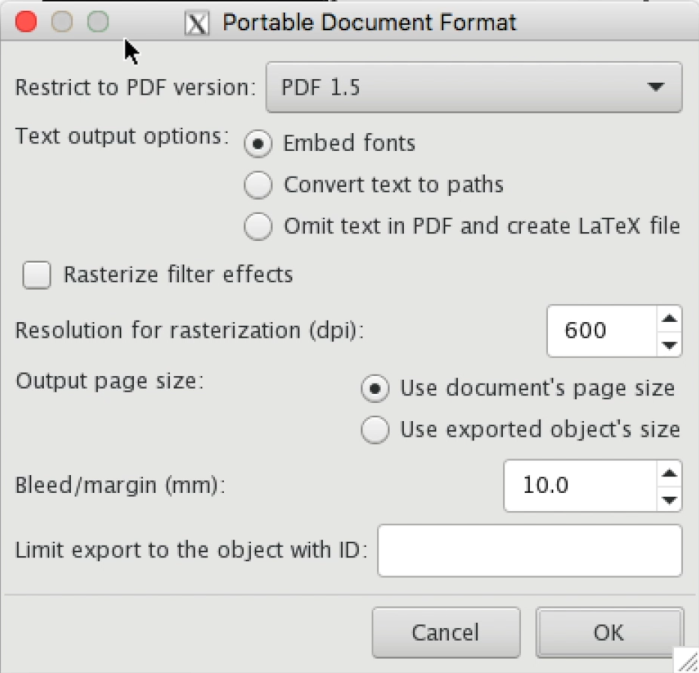Image resolution: width=699 pixels, height=673 pixels.
Task: Open the Restrict to PDF version dropdown
Action: (474, 88)
